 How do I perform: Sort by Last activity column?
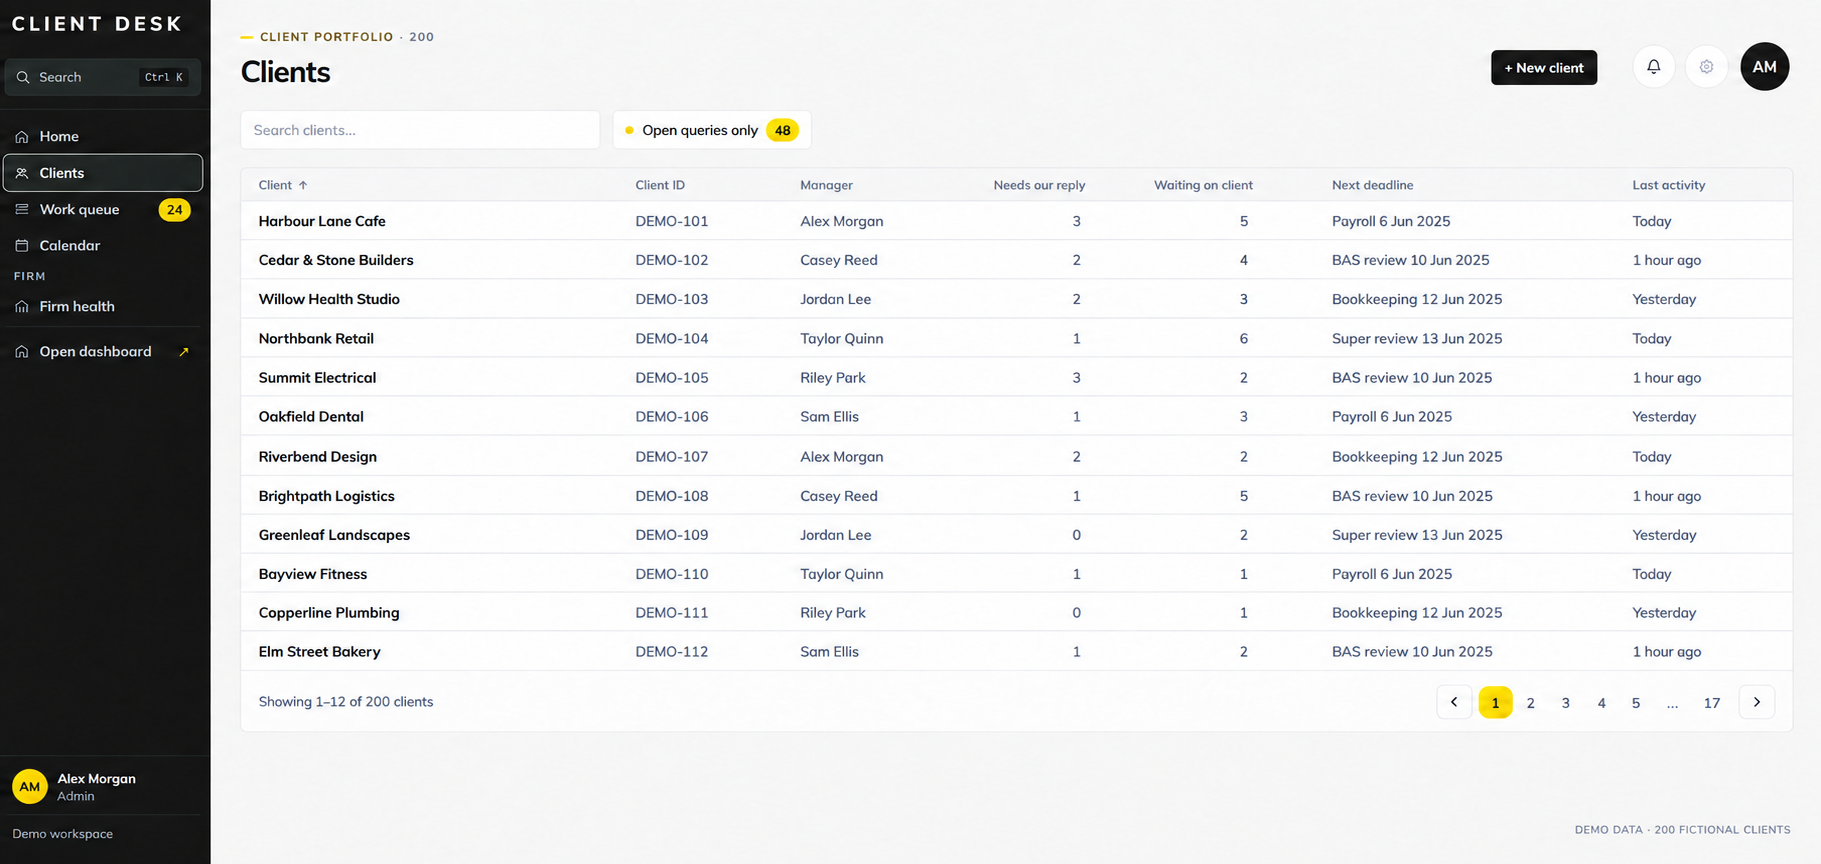coord(1668,185)
